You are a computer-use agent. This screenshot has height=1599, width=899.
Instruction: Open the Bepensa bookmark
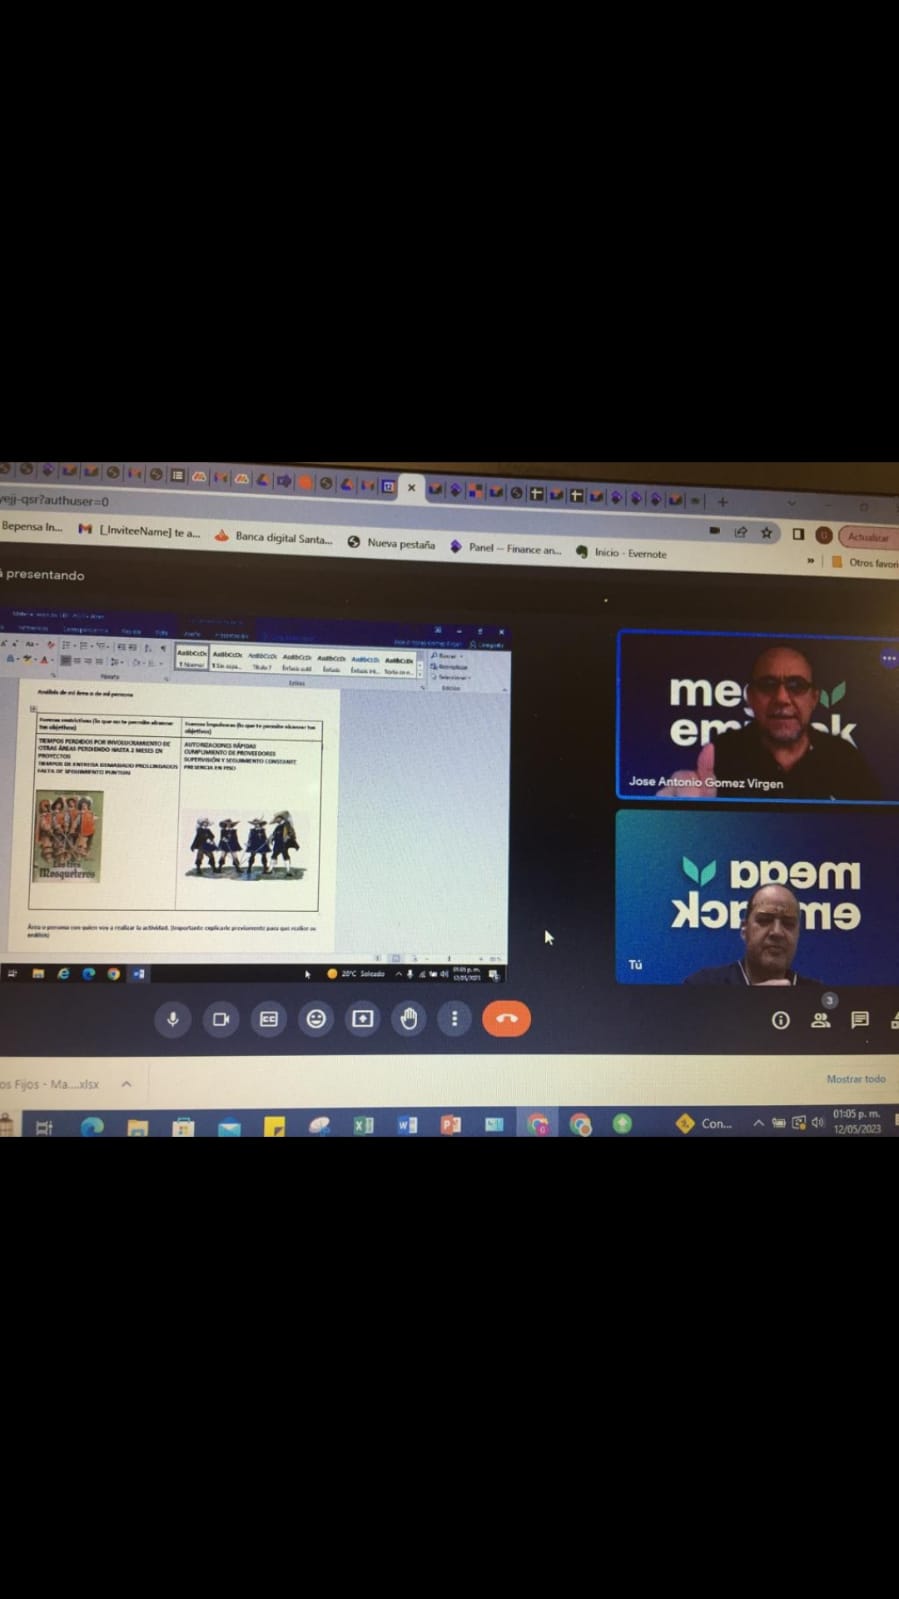[32, 527]
